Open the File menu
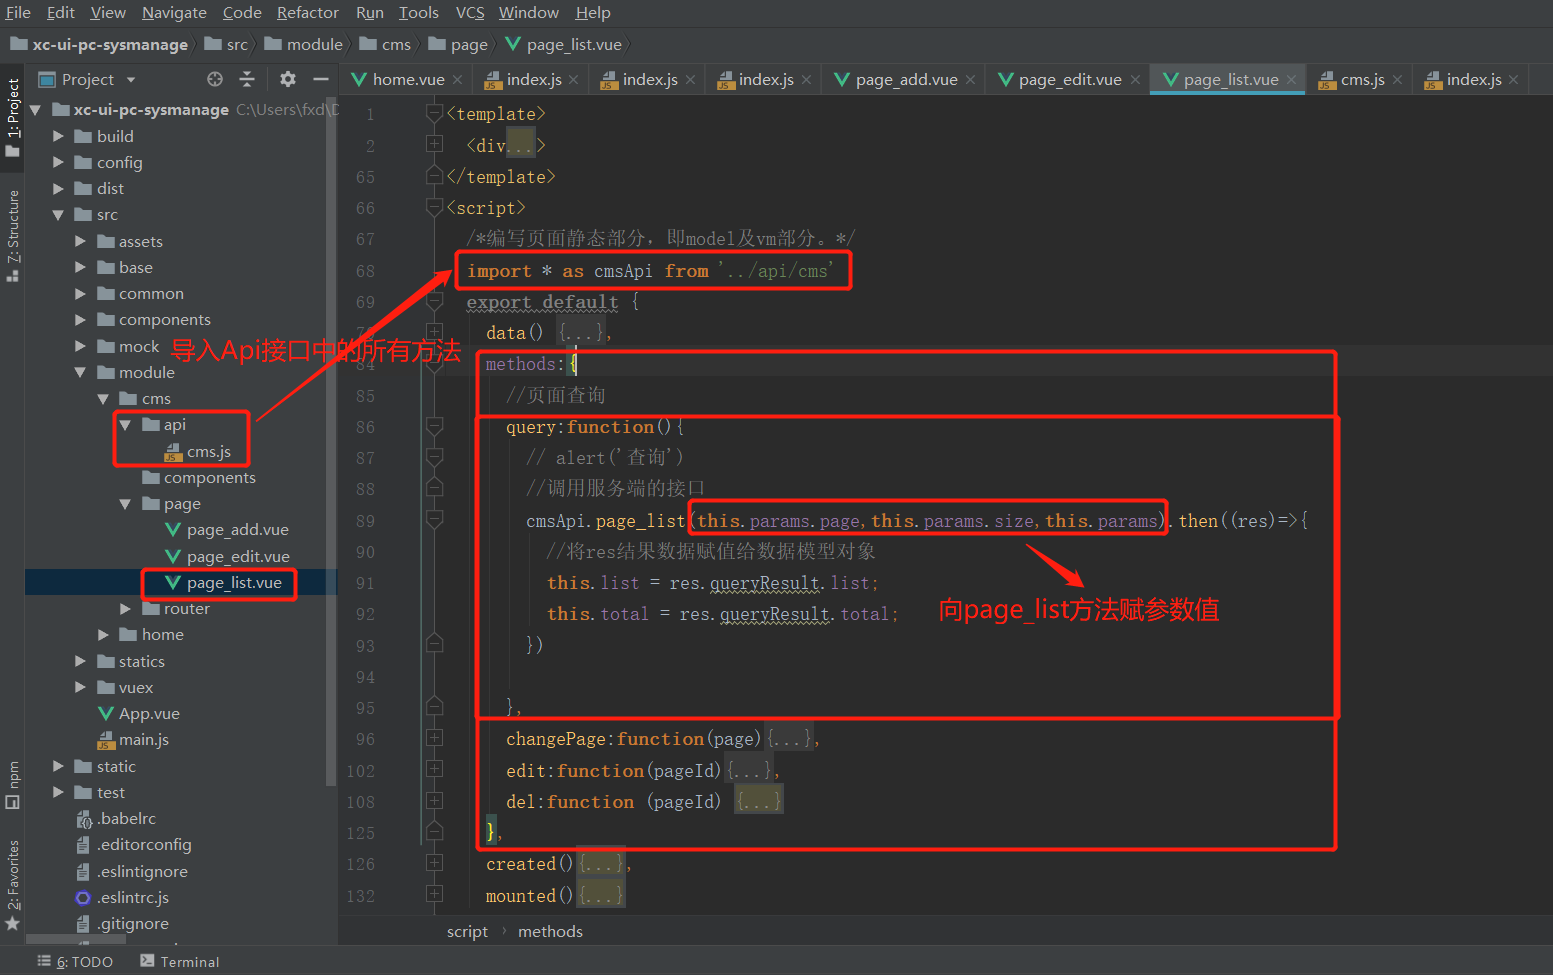The image size is (1553, 975). click(x=18, y=12)
